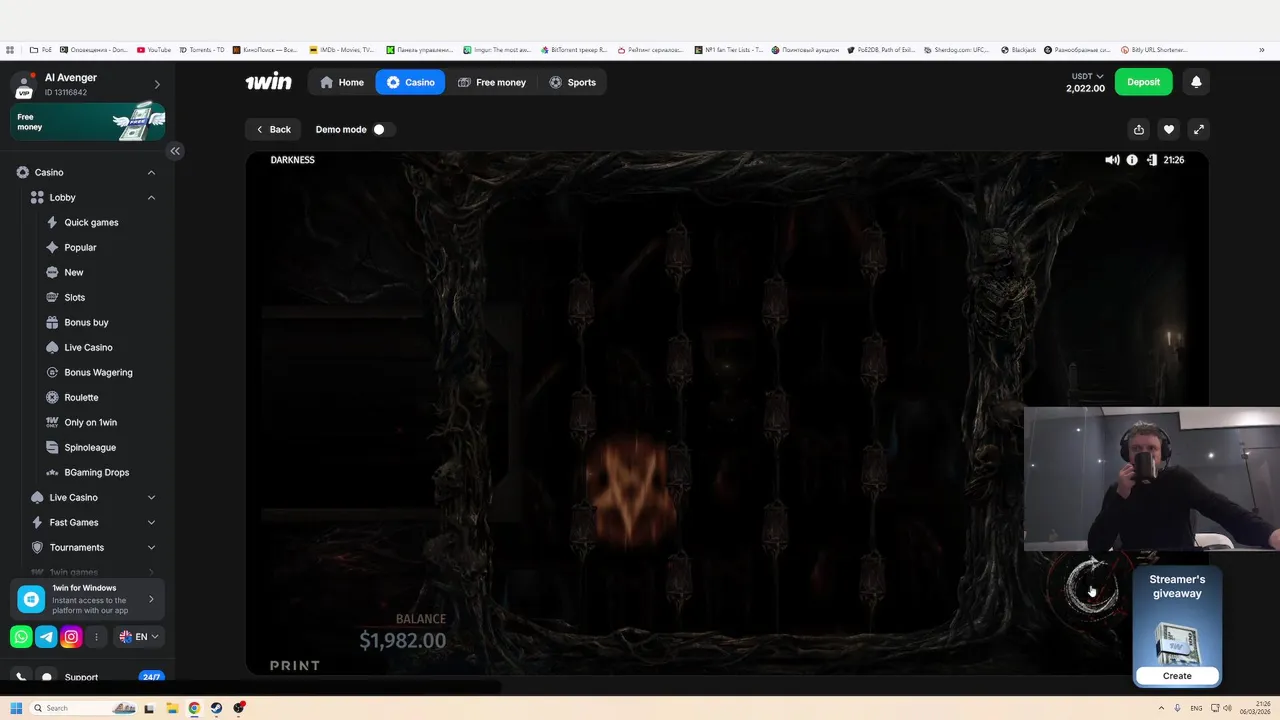Expand the Fast Games section
Image resolution: width=1280 pixels, height=720 pixels.
[151, 522]
